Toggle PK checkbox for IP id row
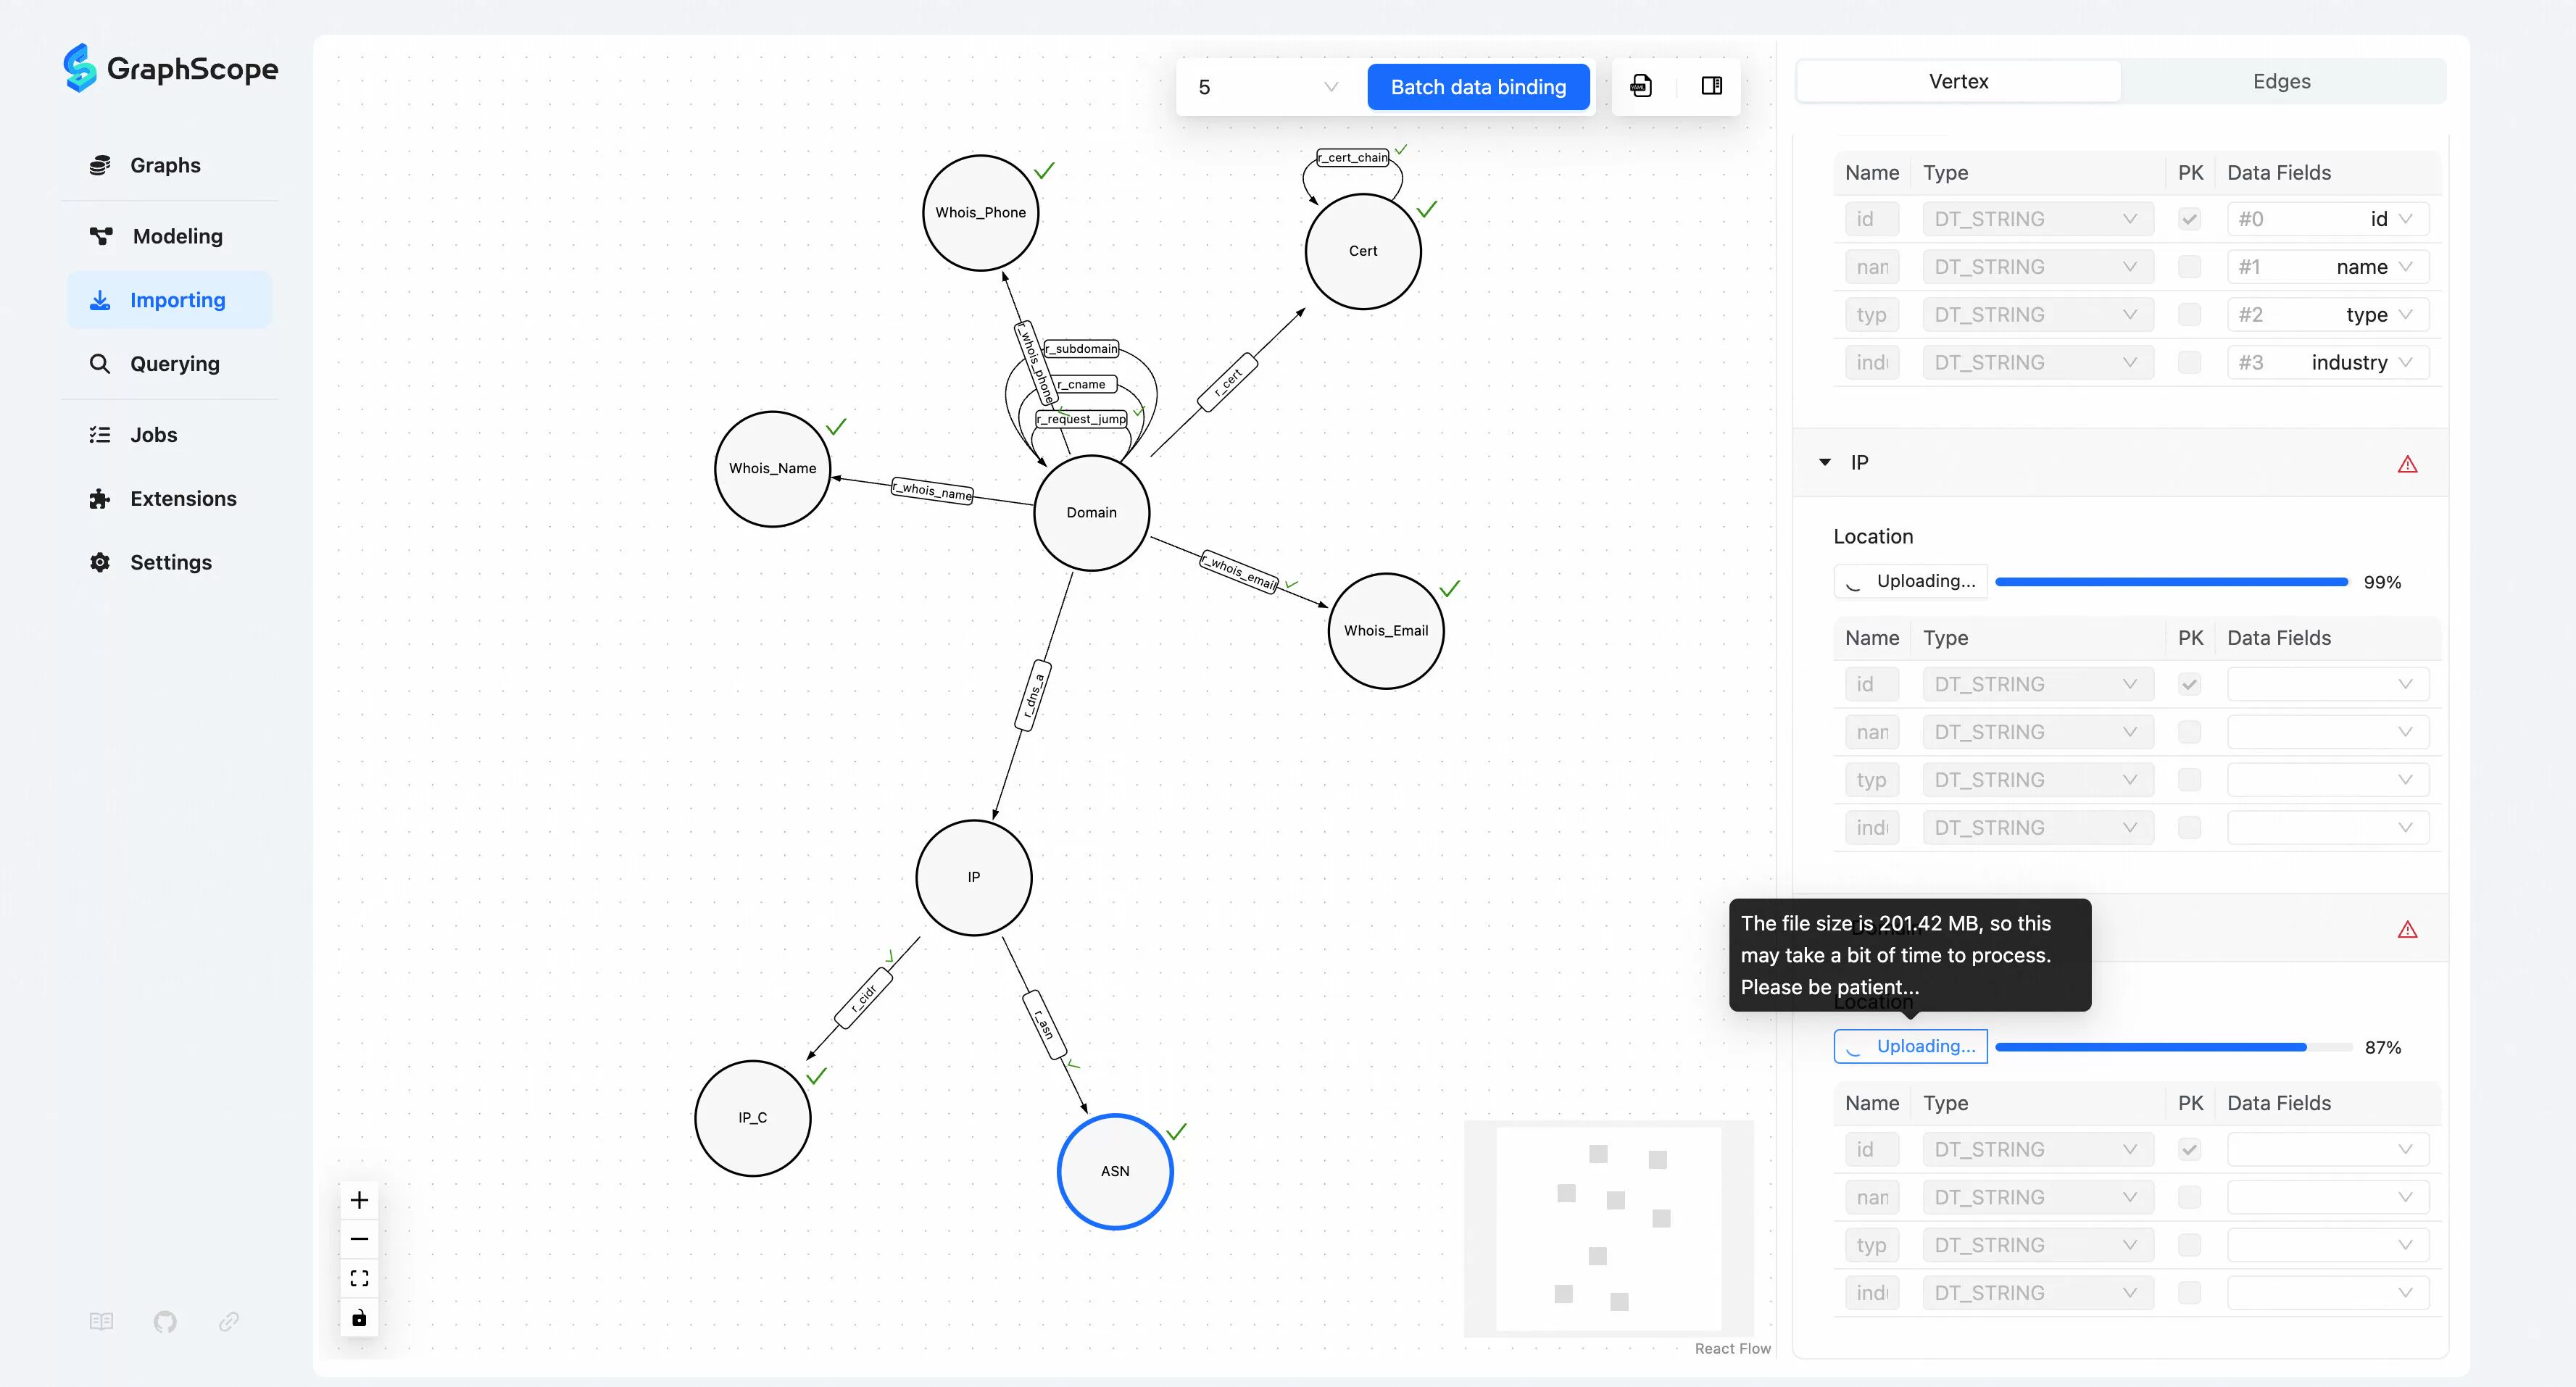 point(2189,684)
